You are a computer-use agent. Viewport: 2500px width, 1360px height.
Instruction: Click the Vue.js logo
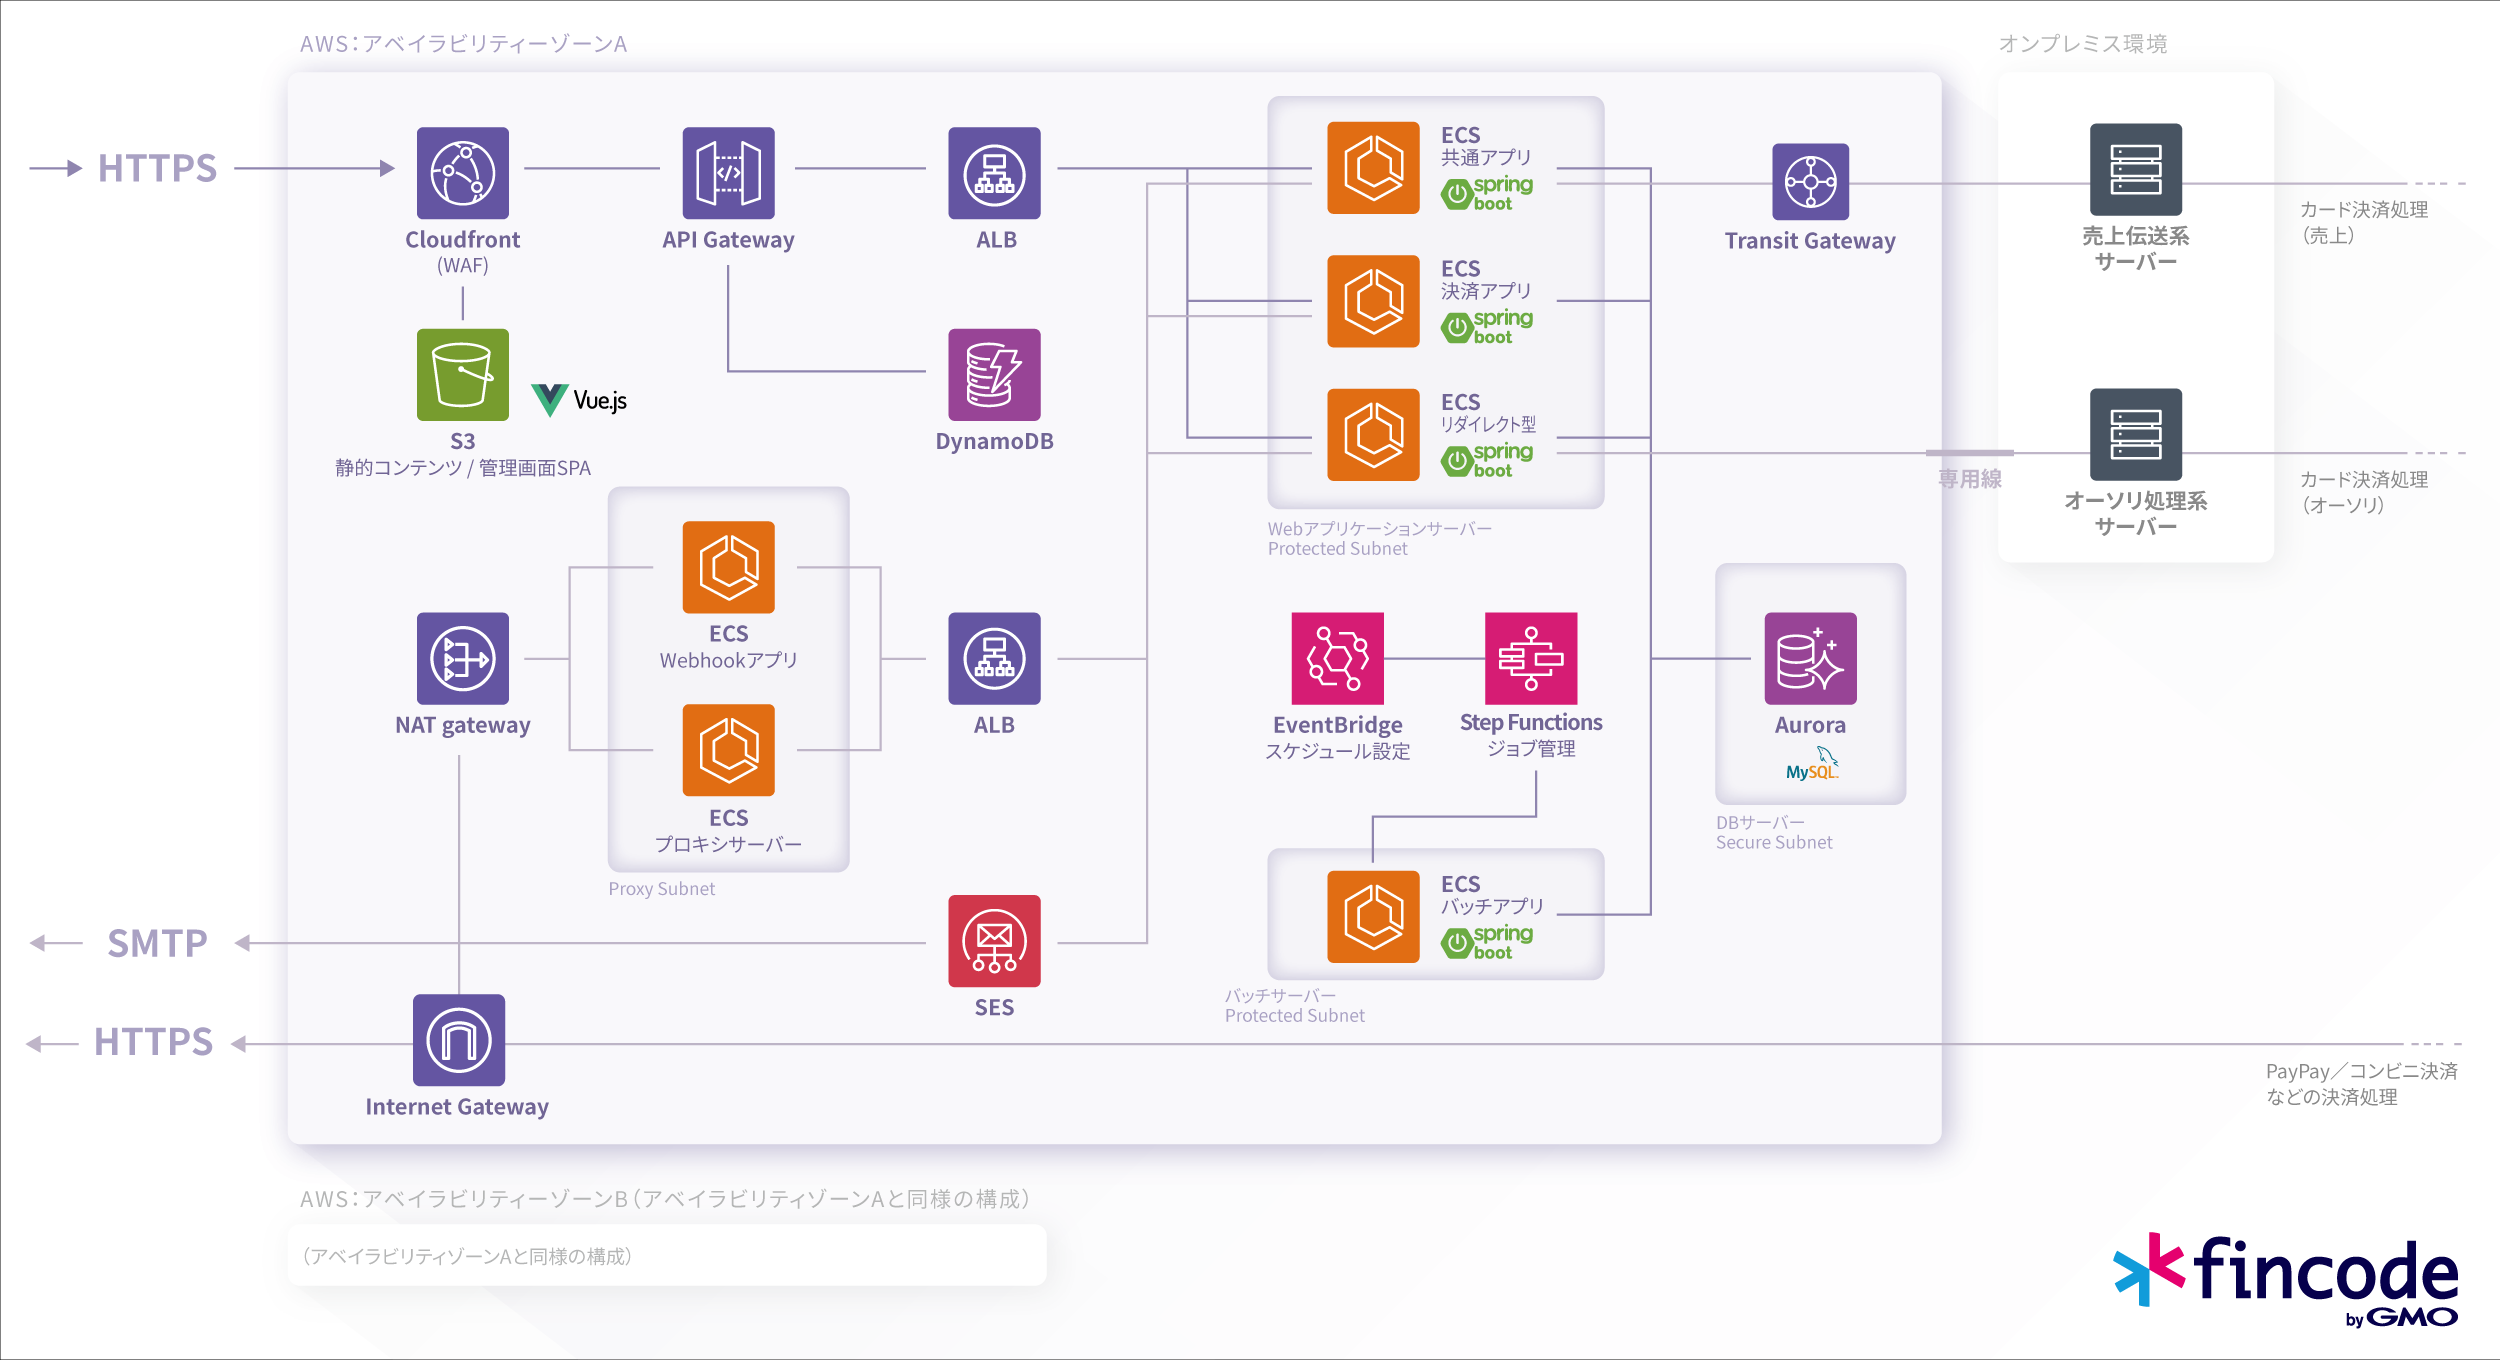coord(579,400)
